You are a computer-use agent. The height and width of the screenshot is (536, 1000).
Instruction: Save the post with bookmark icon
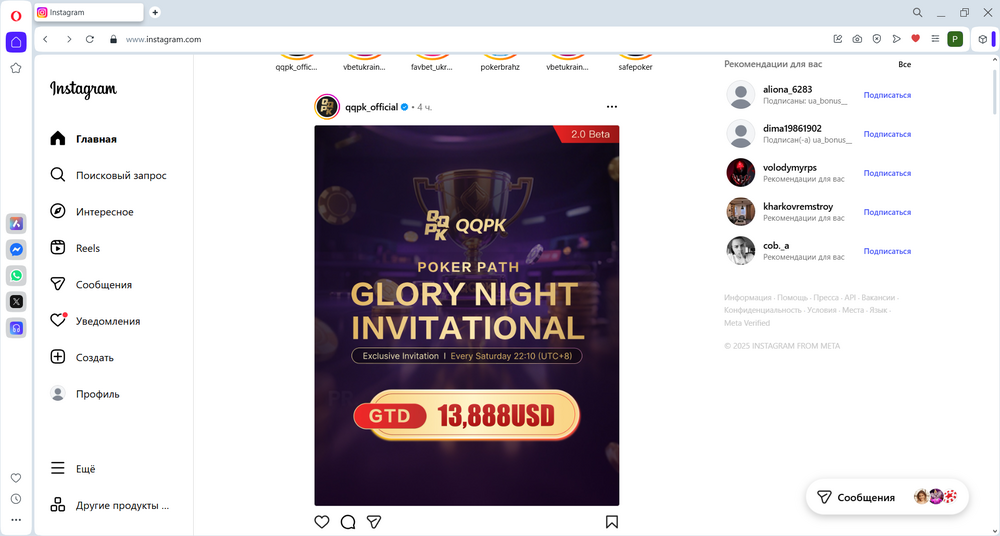pos(612,522)
